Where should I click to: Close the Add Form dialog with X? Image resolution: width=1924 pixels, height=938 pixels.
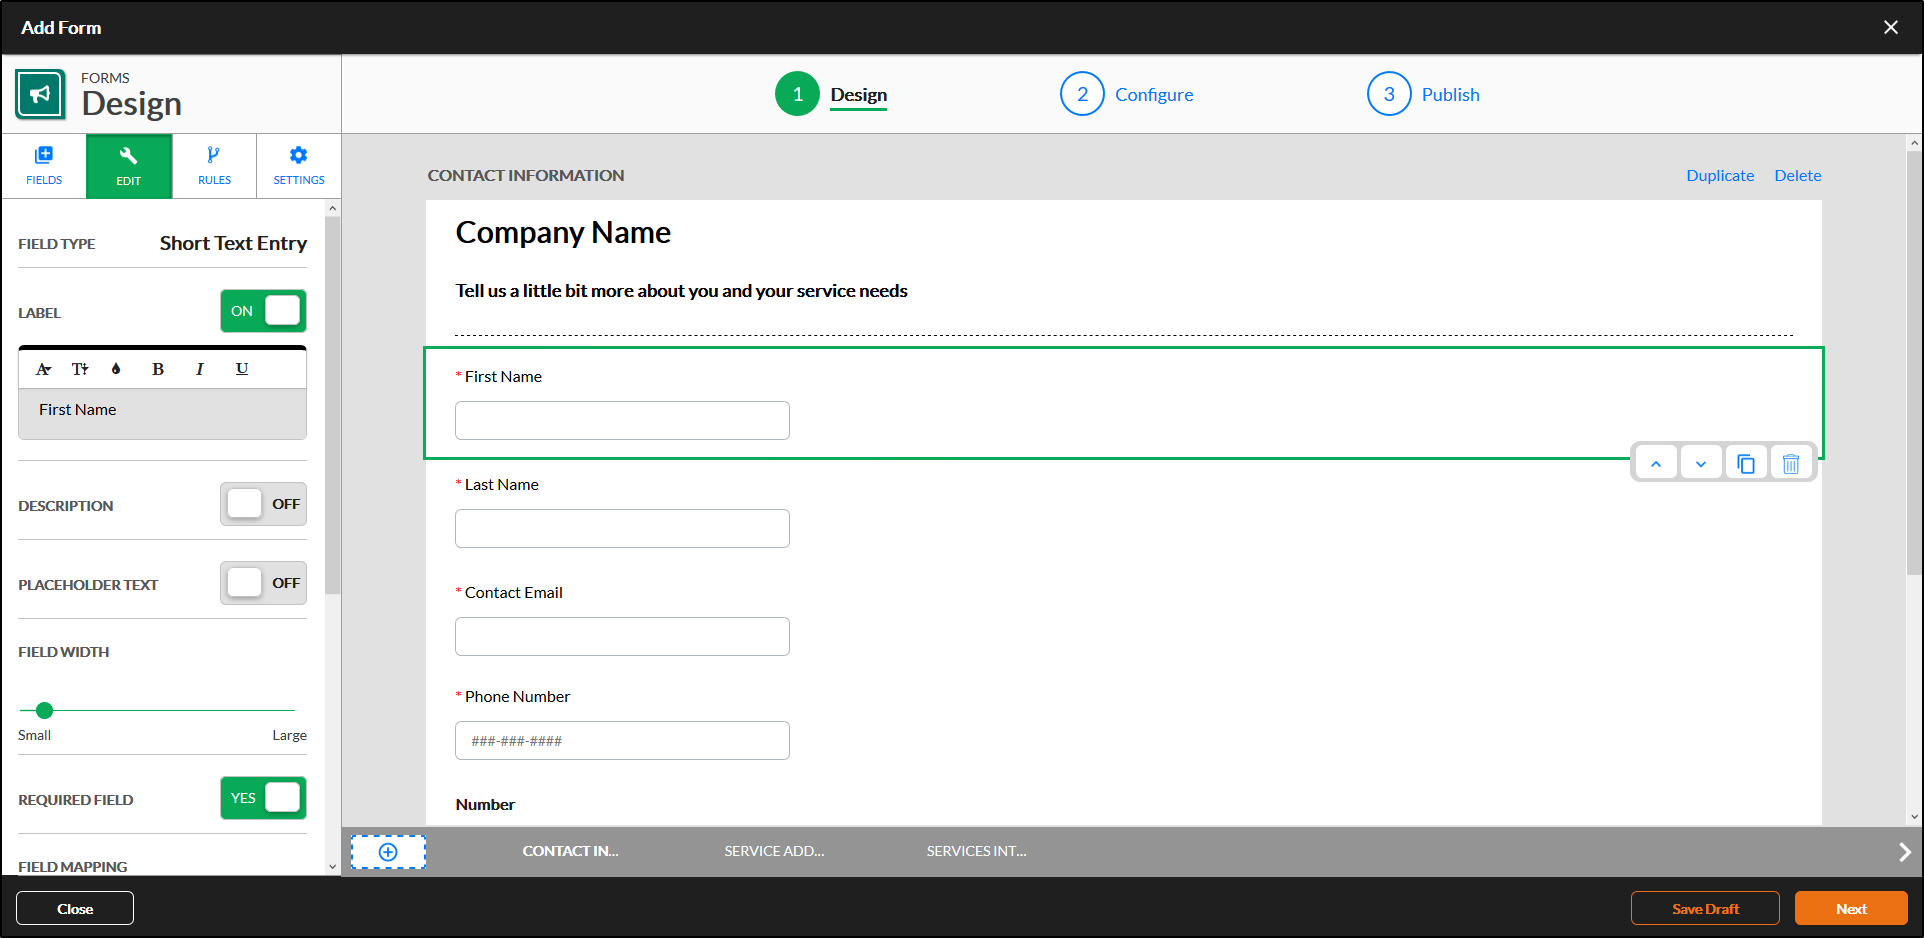pyautogui.click(x=1891, y=28)
